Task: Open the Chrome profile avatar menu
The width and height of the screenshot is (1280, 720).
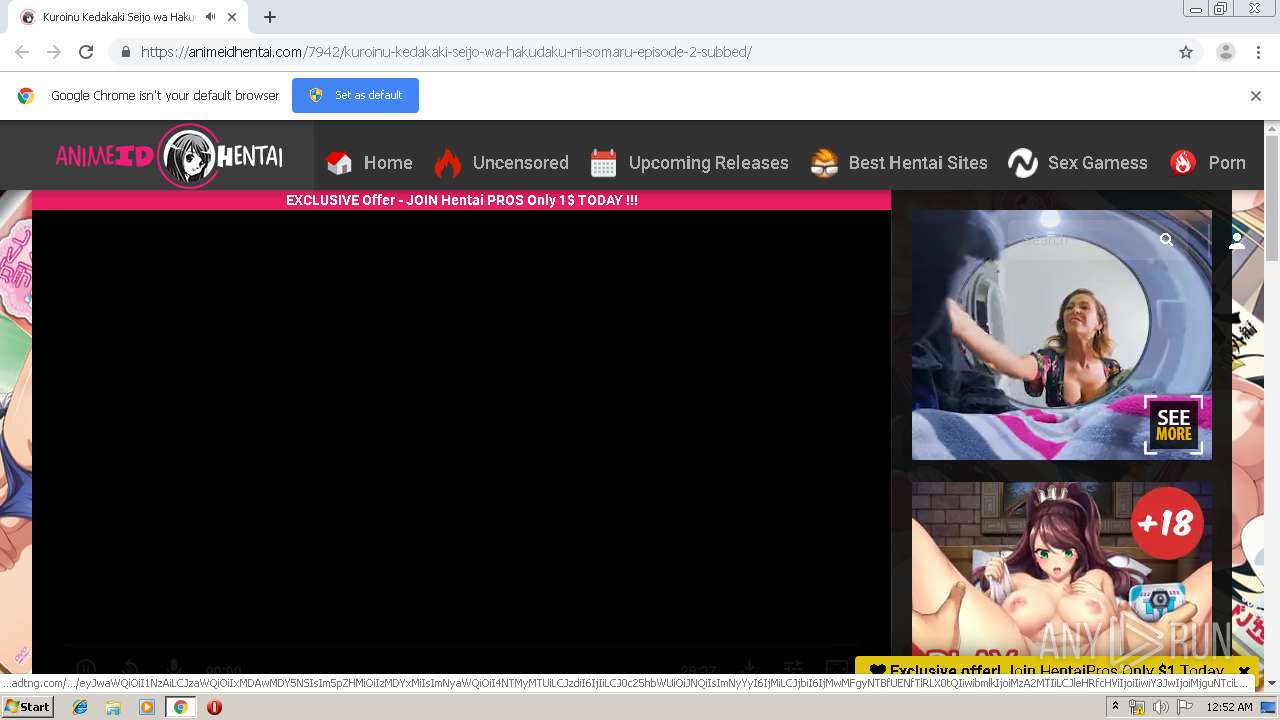Action: click(1225, 52)
